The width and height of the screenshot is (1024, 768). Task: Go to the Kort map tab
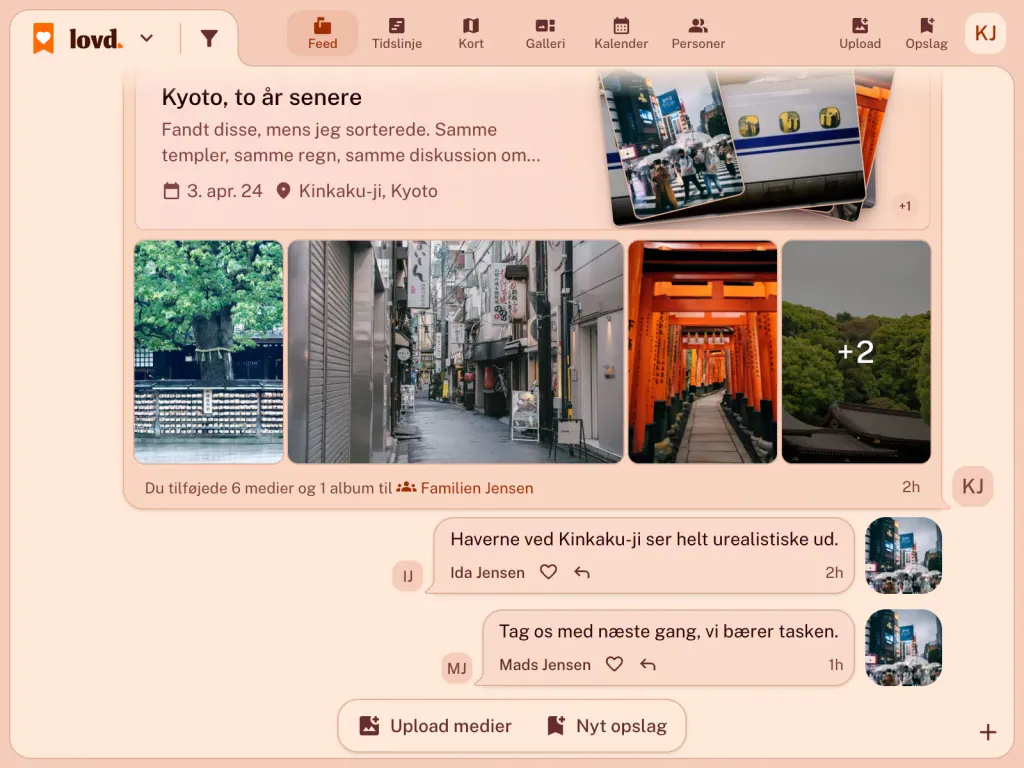(471, 34)
